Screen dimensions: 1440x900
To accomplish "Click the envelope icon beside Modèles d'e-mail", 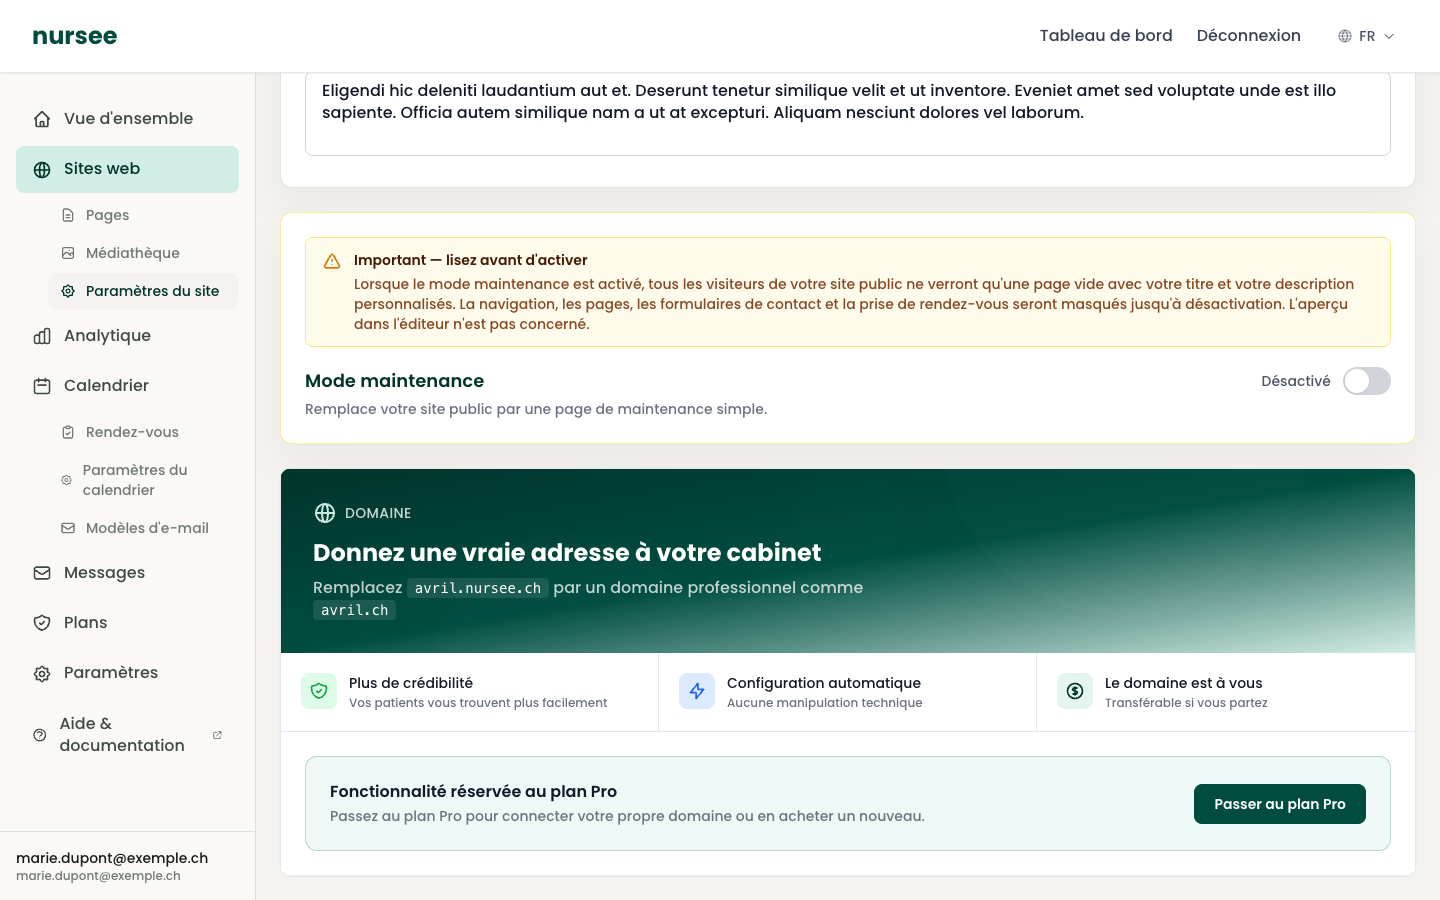I will coord(68,528).
